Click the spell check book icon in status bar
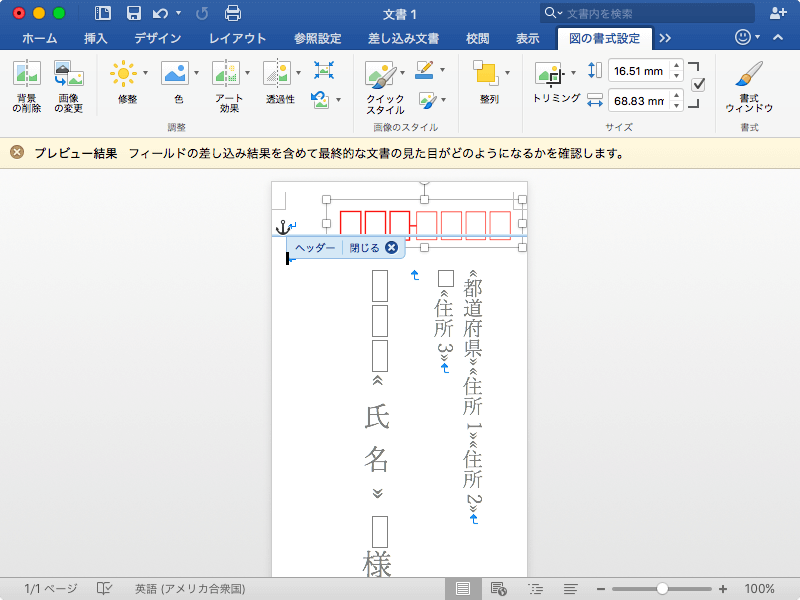 tap(104, 589)
